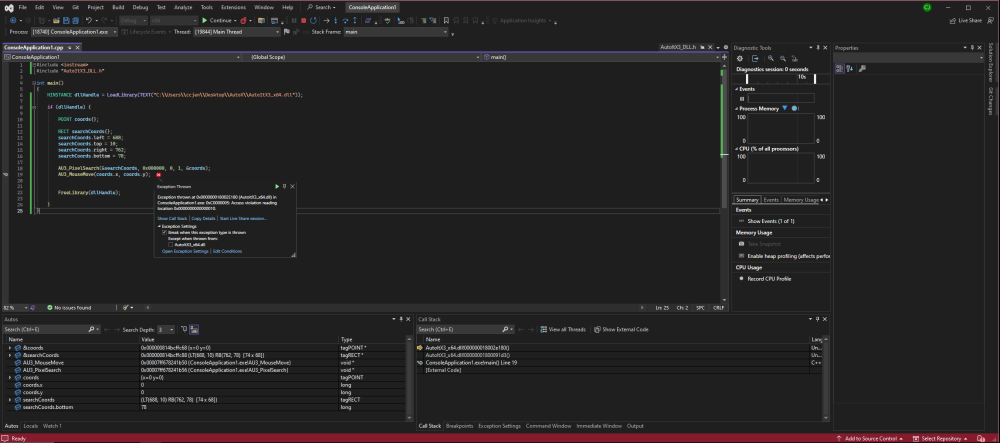Click Zoom Out icon in Diagnostic Tools

[783, 58]
